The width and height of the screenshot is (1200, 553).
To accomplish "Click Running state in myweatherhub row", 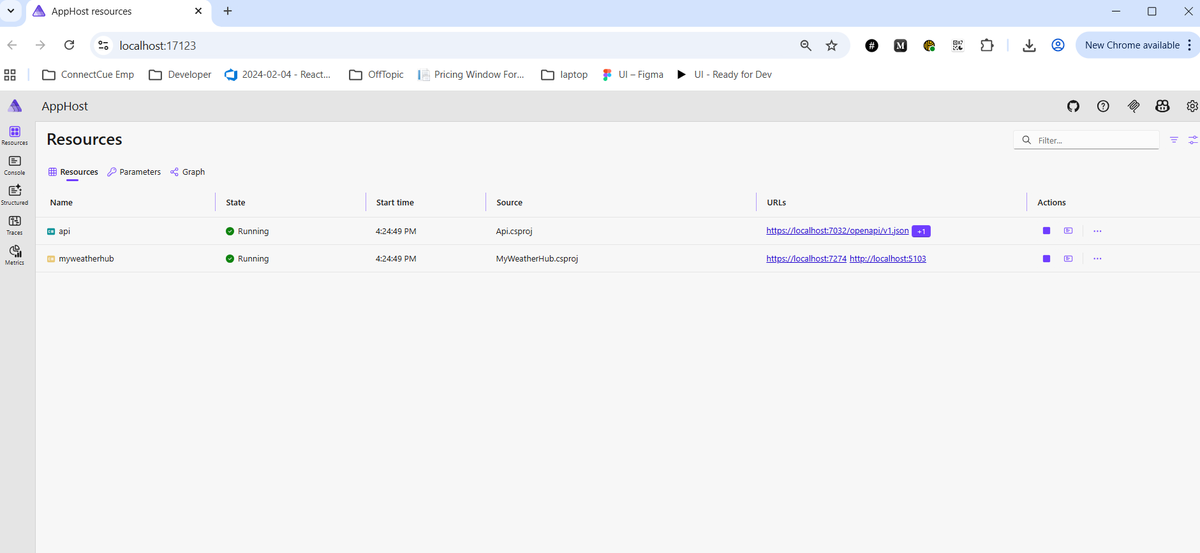I will pyautogui.click(x=247, y=259).
